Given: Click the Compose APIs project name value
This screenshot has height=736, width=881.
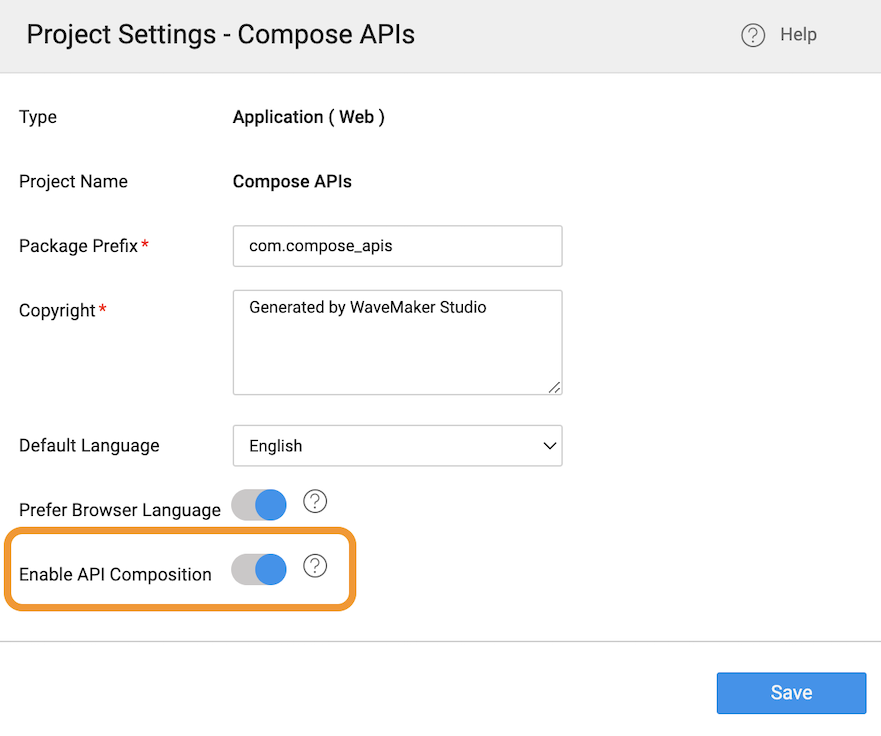Looking at the screenshot, I should pos(292,182).
